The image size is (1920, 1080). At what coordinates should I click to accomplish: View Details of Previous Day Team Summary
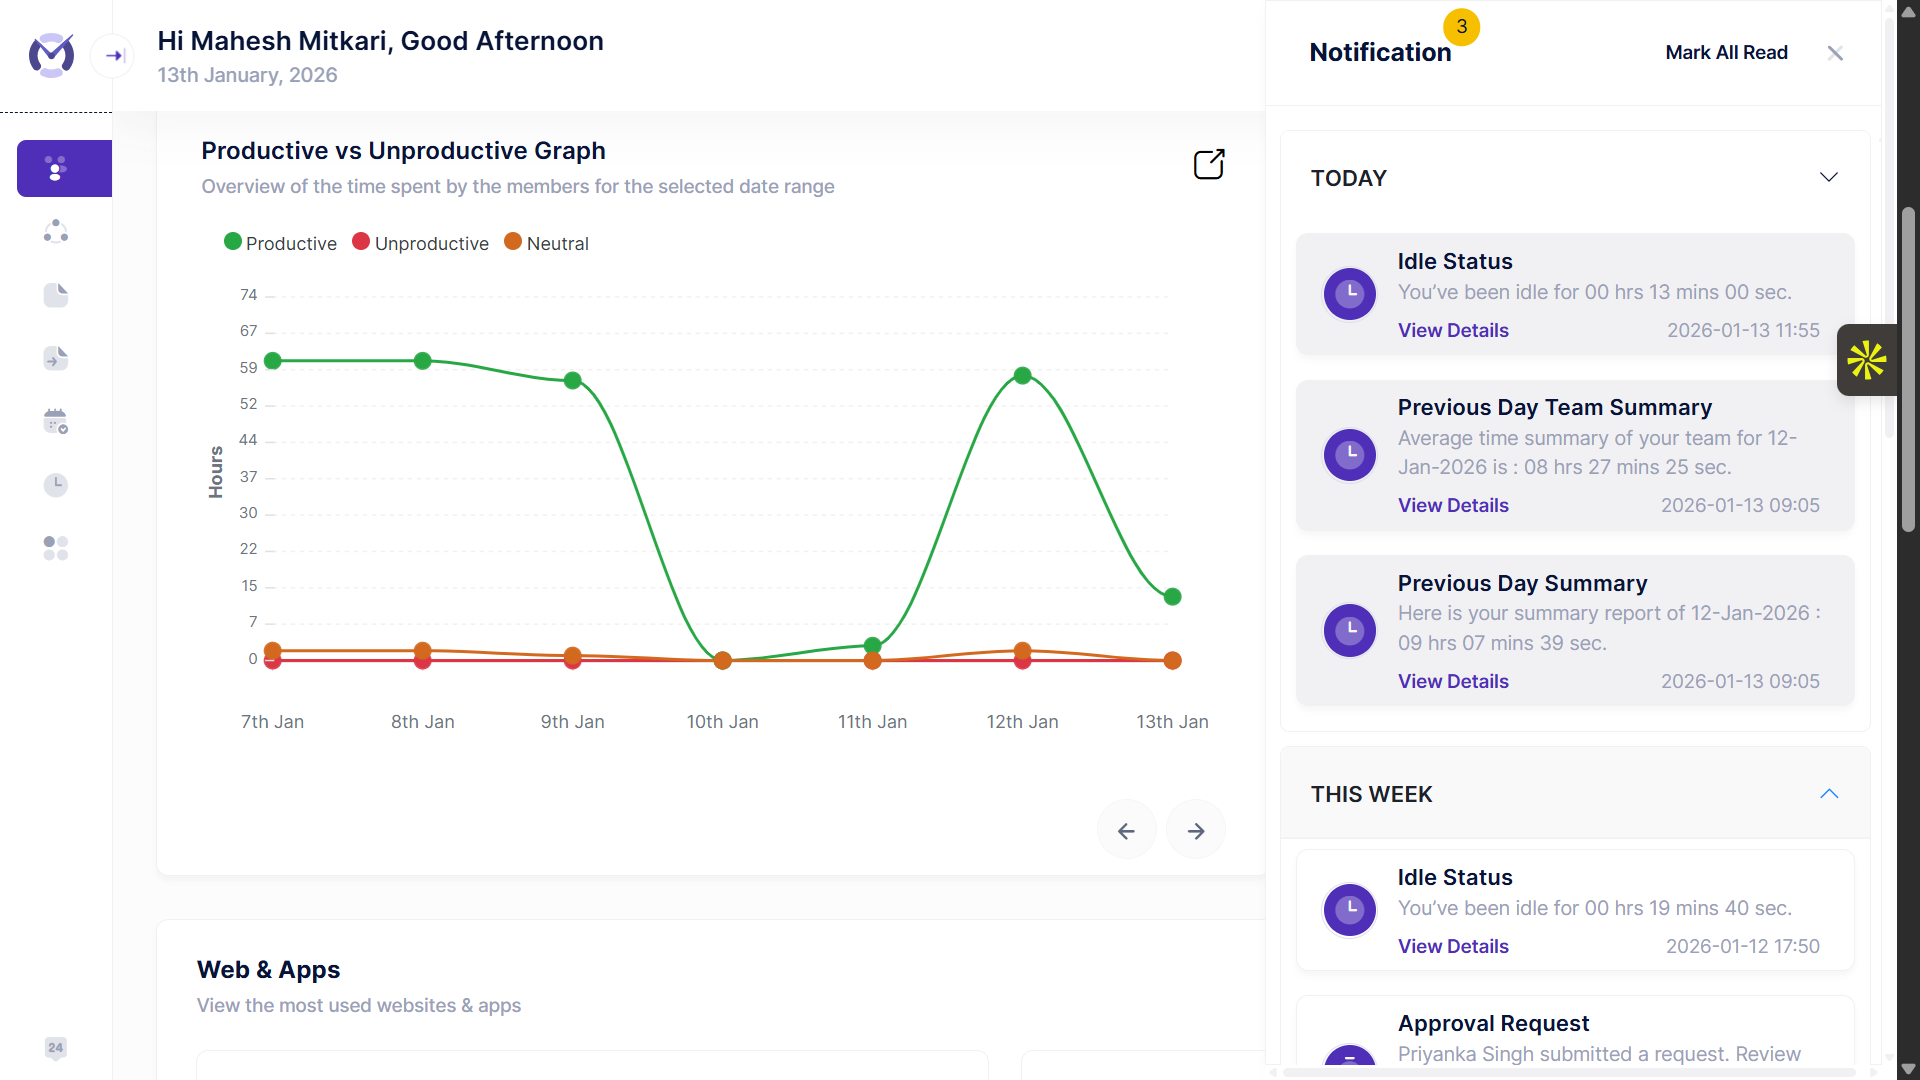click(x=1453, y=506)
